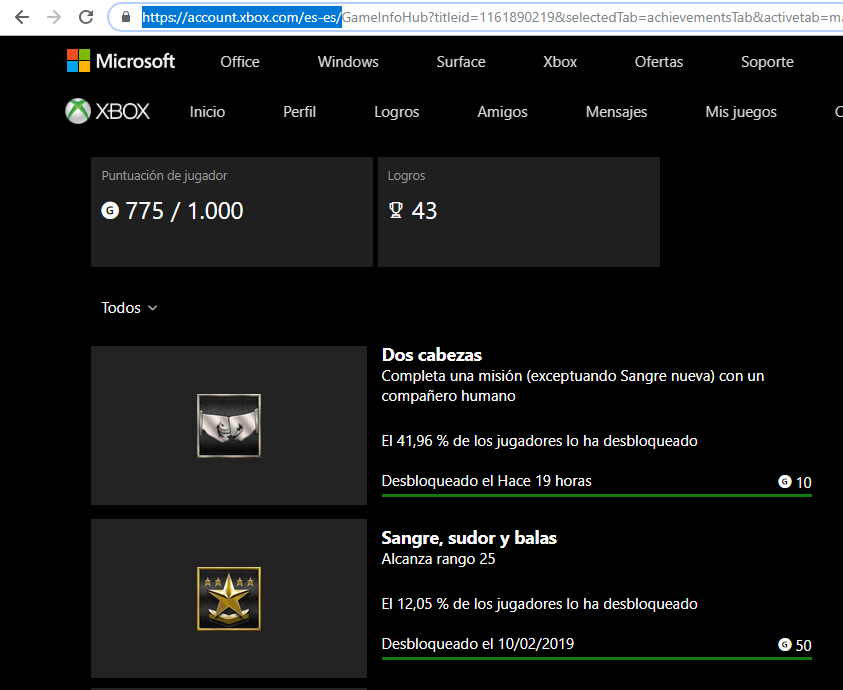Viewport: 843px width, 690px height.
Task: Click the 12,05 % unlocked statistic text
Action: (539, 604)
